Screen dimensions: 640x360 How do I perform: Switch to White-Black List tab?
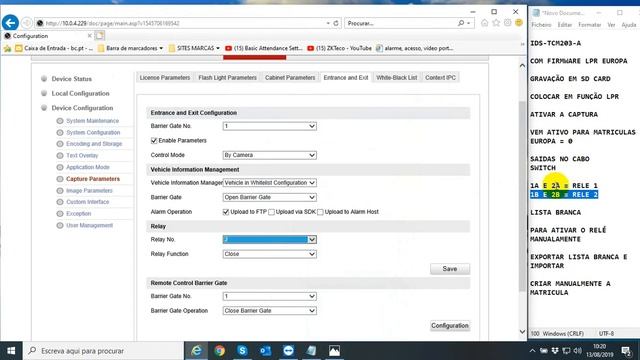pos(396,78)
